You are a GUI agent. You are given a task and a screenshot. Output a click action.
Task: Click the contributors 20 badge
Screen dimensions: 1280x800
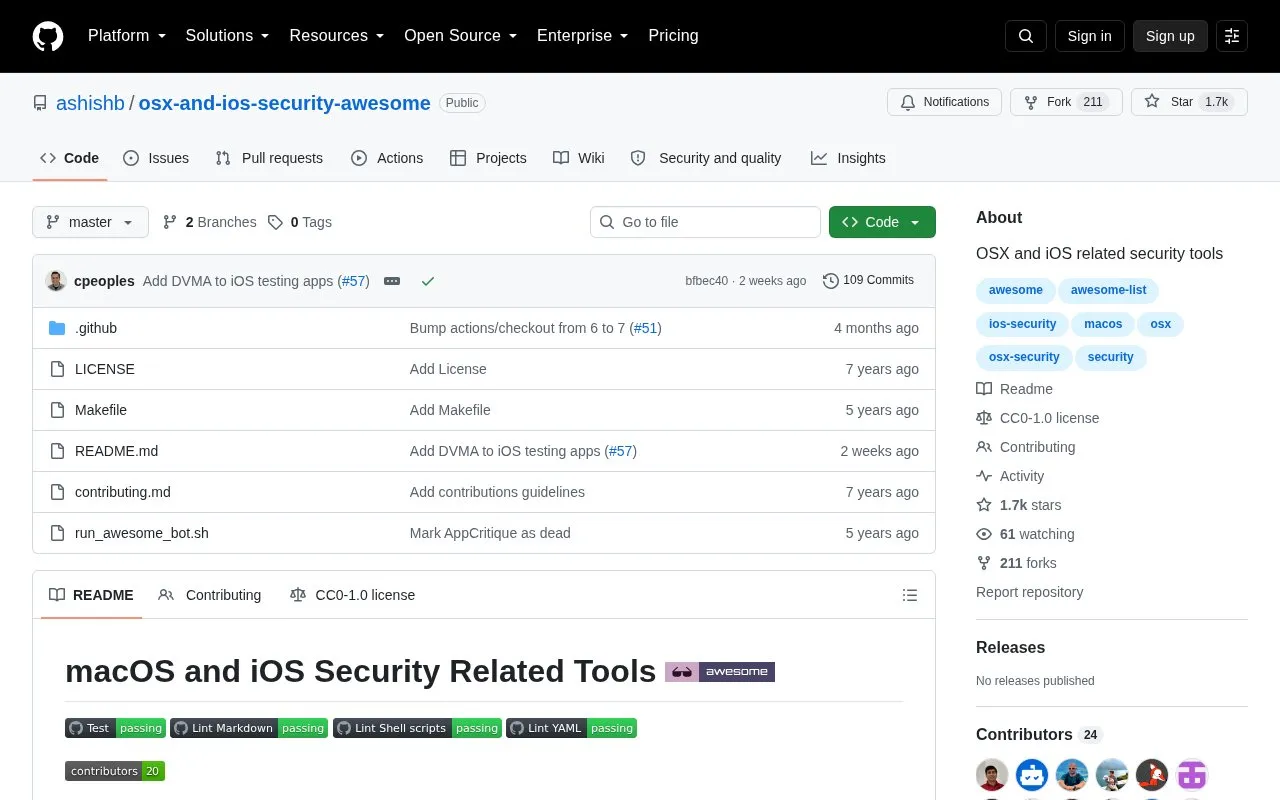pos(115,771)
